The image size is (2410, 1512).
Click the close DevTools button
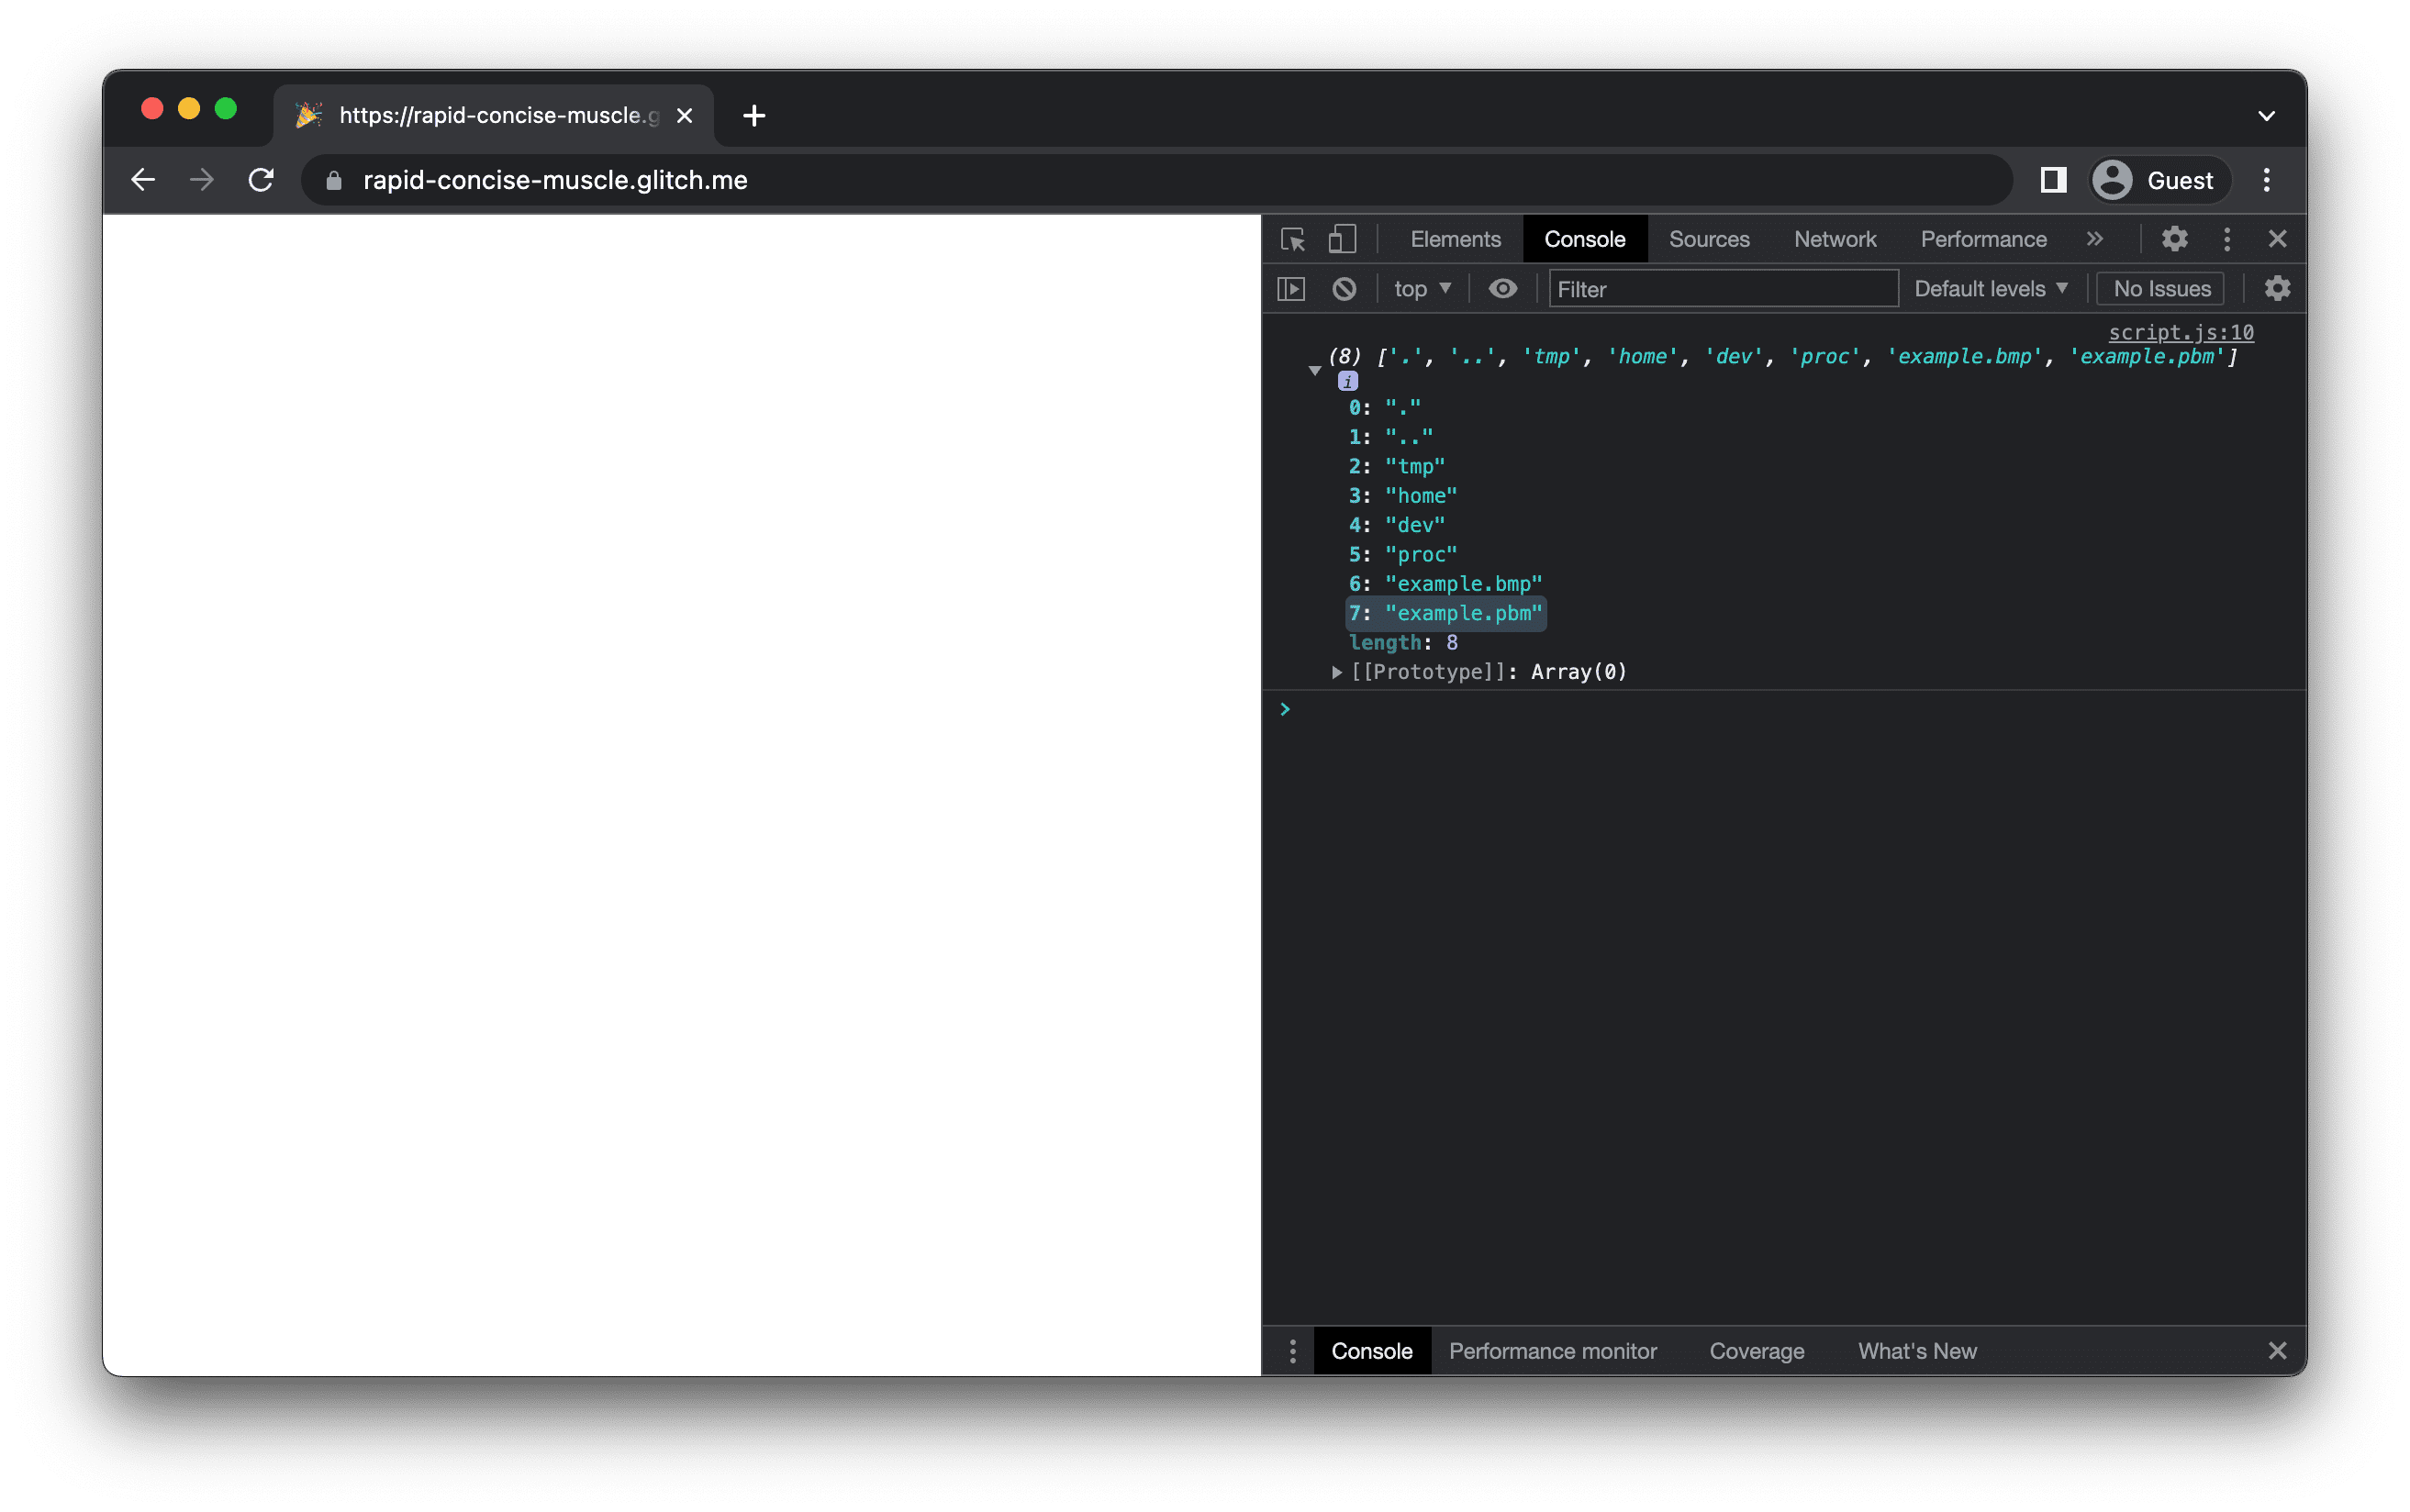click(2278, 239)
